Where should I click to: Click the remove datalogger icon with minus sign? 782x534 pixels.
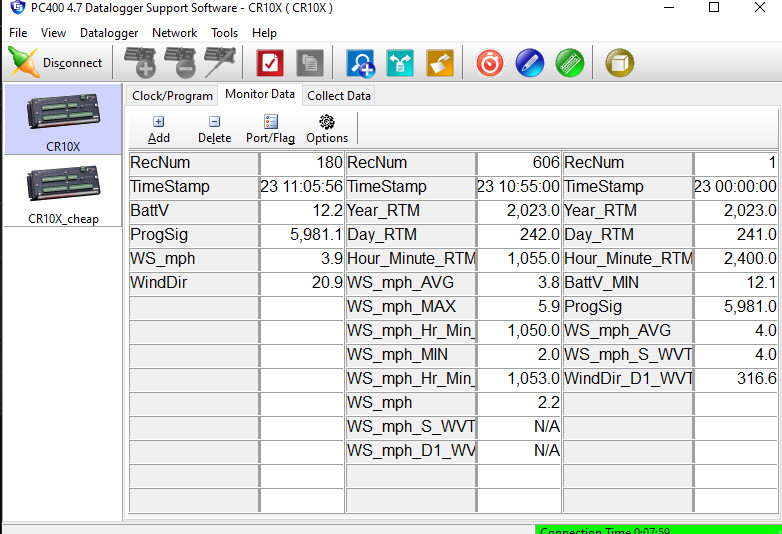click(182, 63)
